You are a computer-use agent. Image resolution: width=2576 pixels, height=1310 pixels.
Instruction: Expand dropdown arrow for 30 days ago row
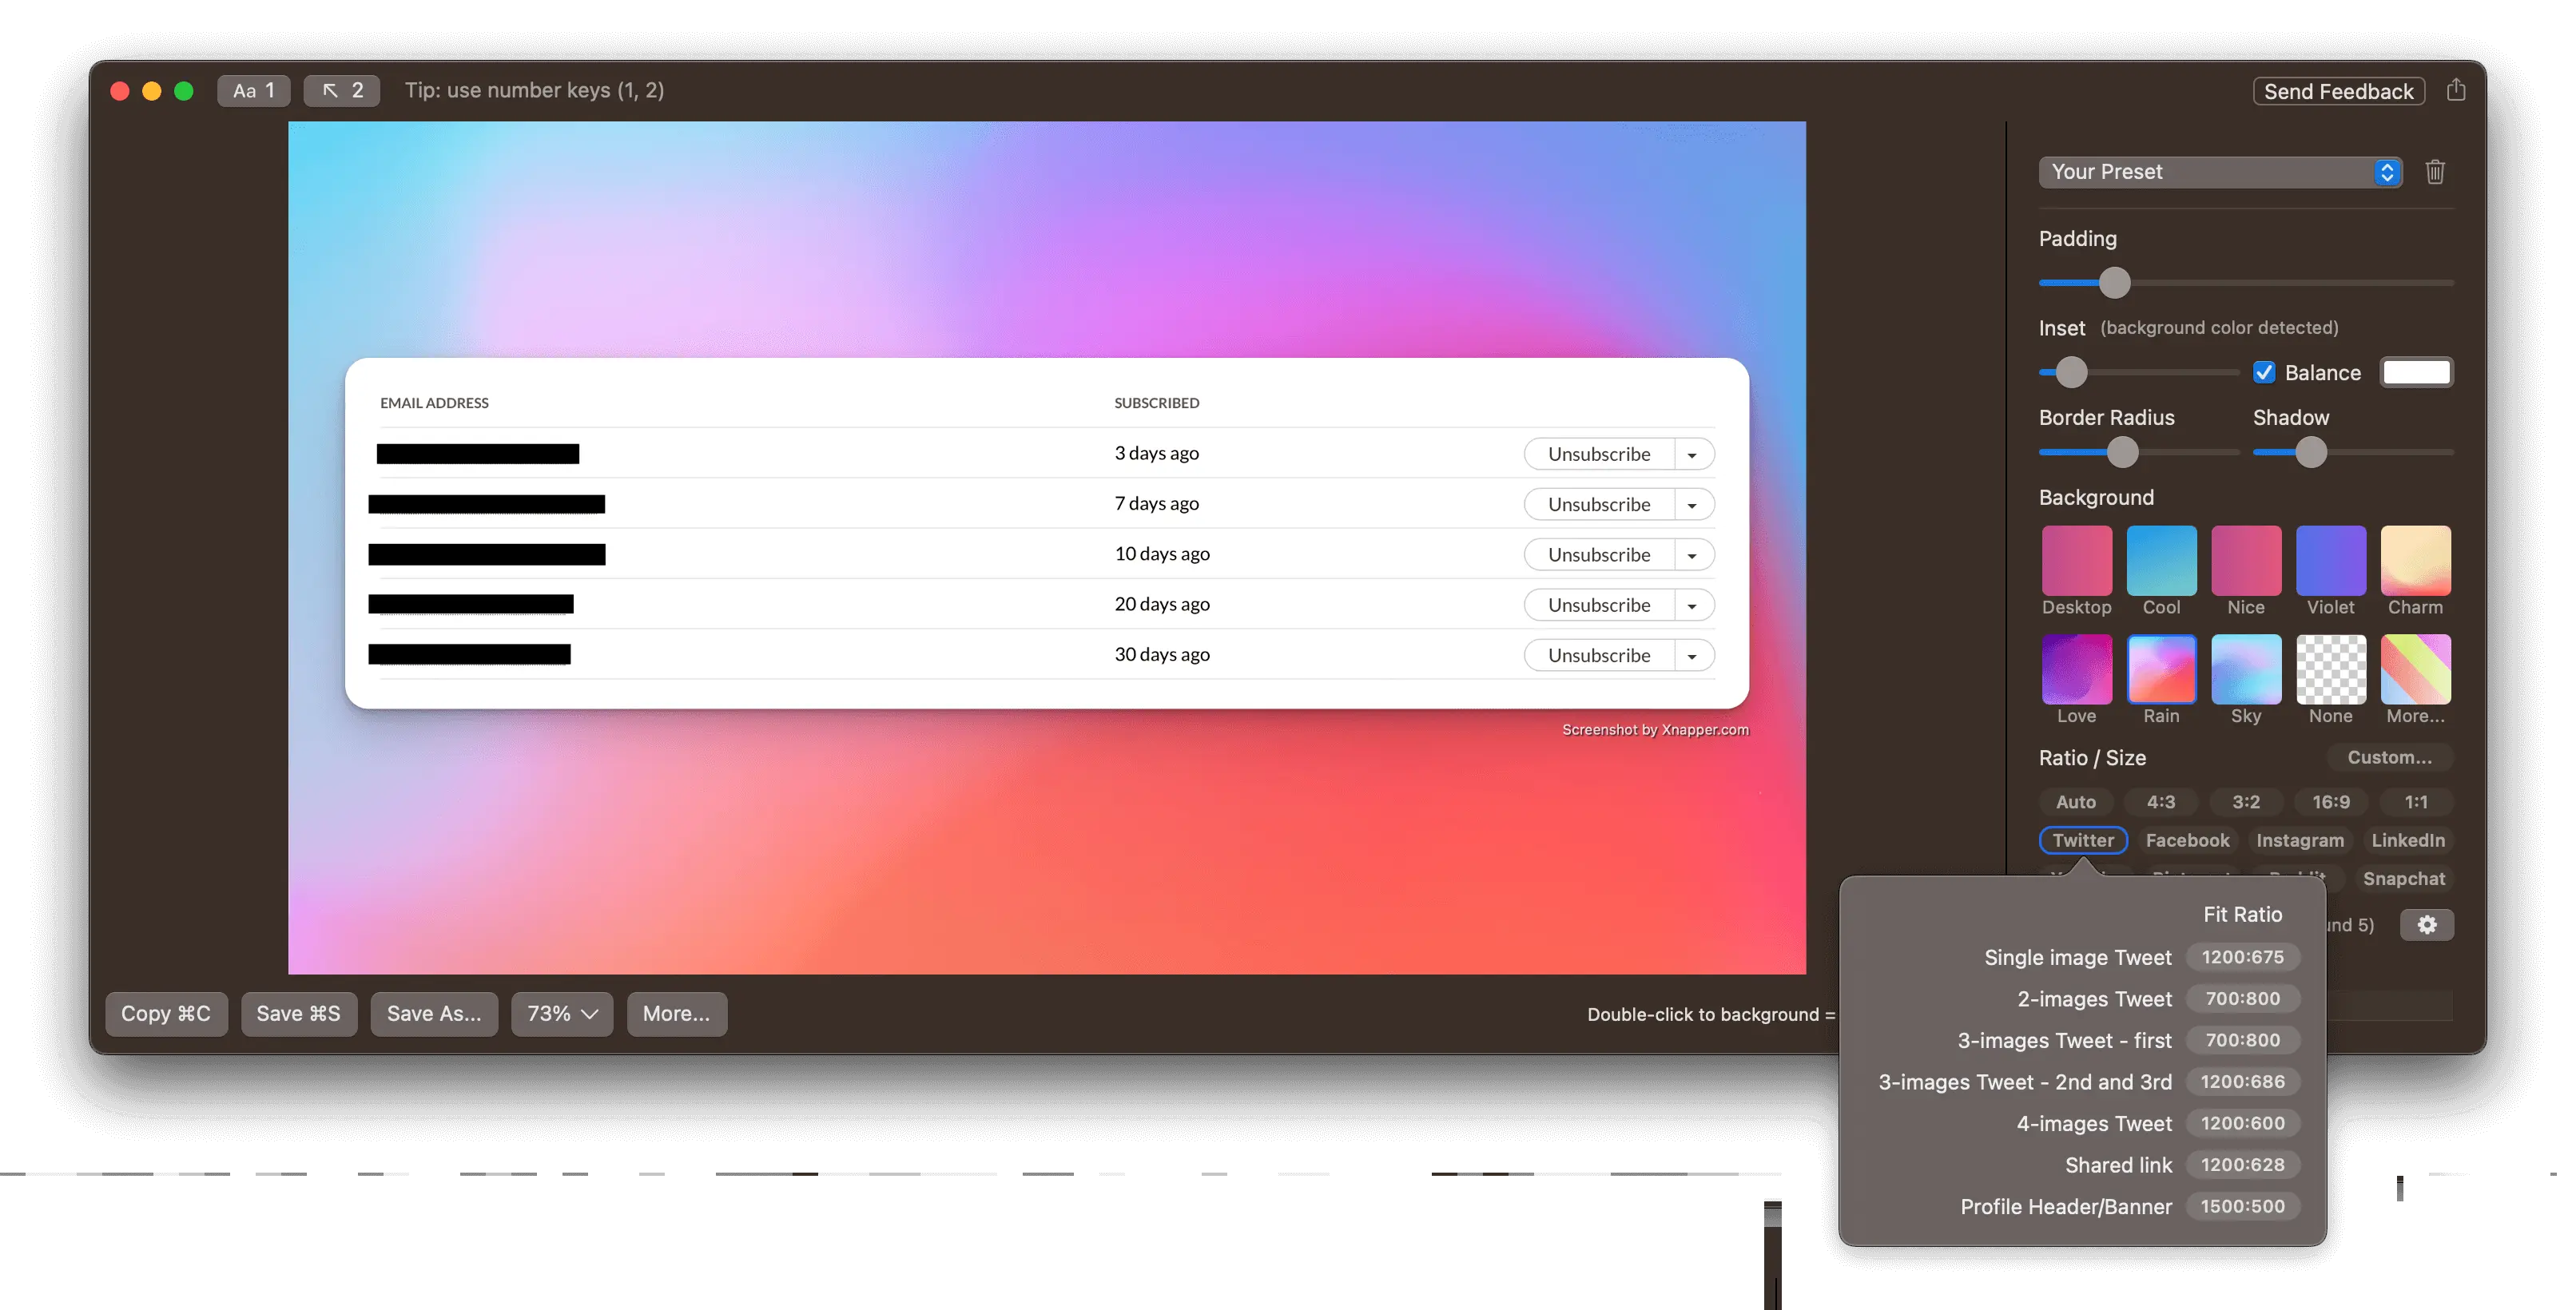pos(1692,655)
